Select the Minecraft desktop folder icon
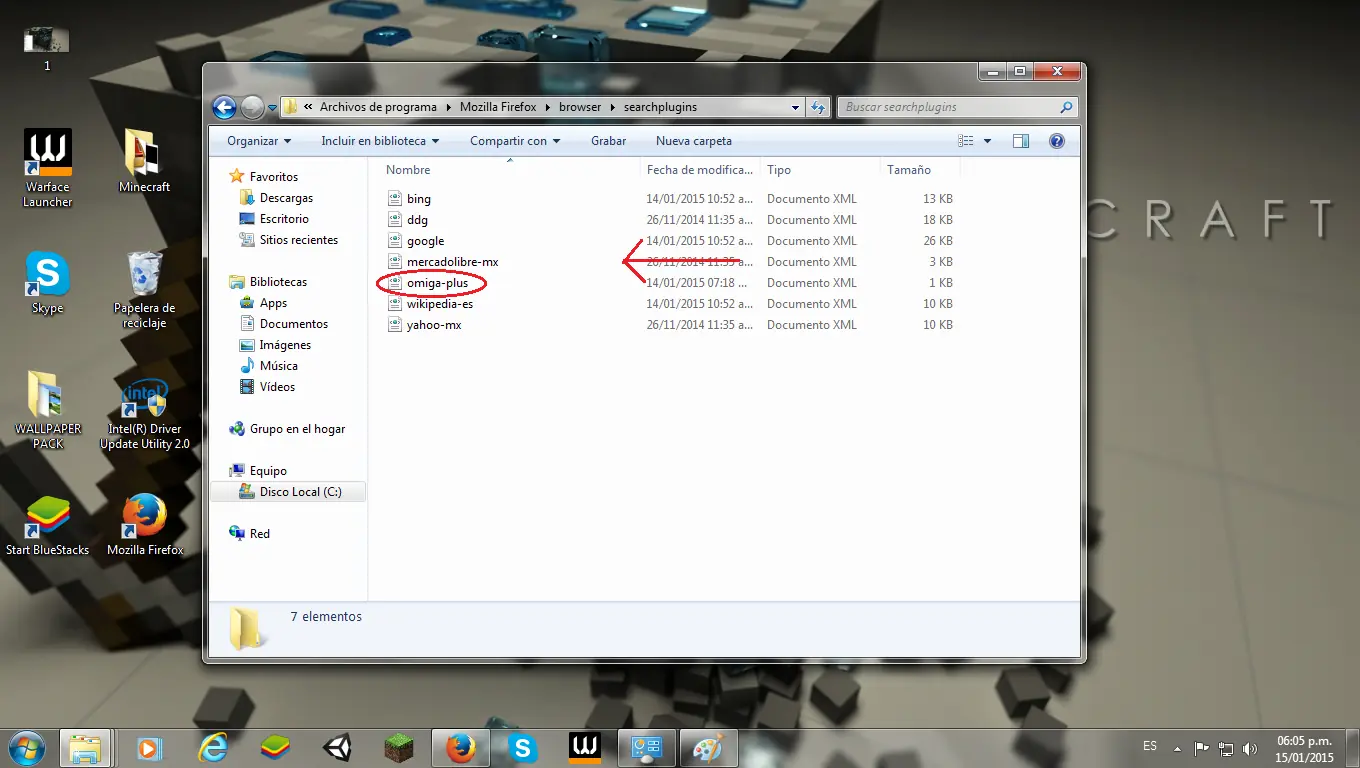Image resolution: width=1360 pixels, height=768 pixels. point(144,161)
